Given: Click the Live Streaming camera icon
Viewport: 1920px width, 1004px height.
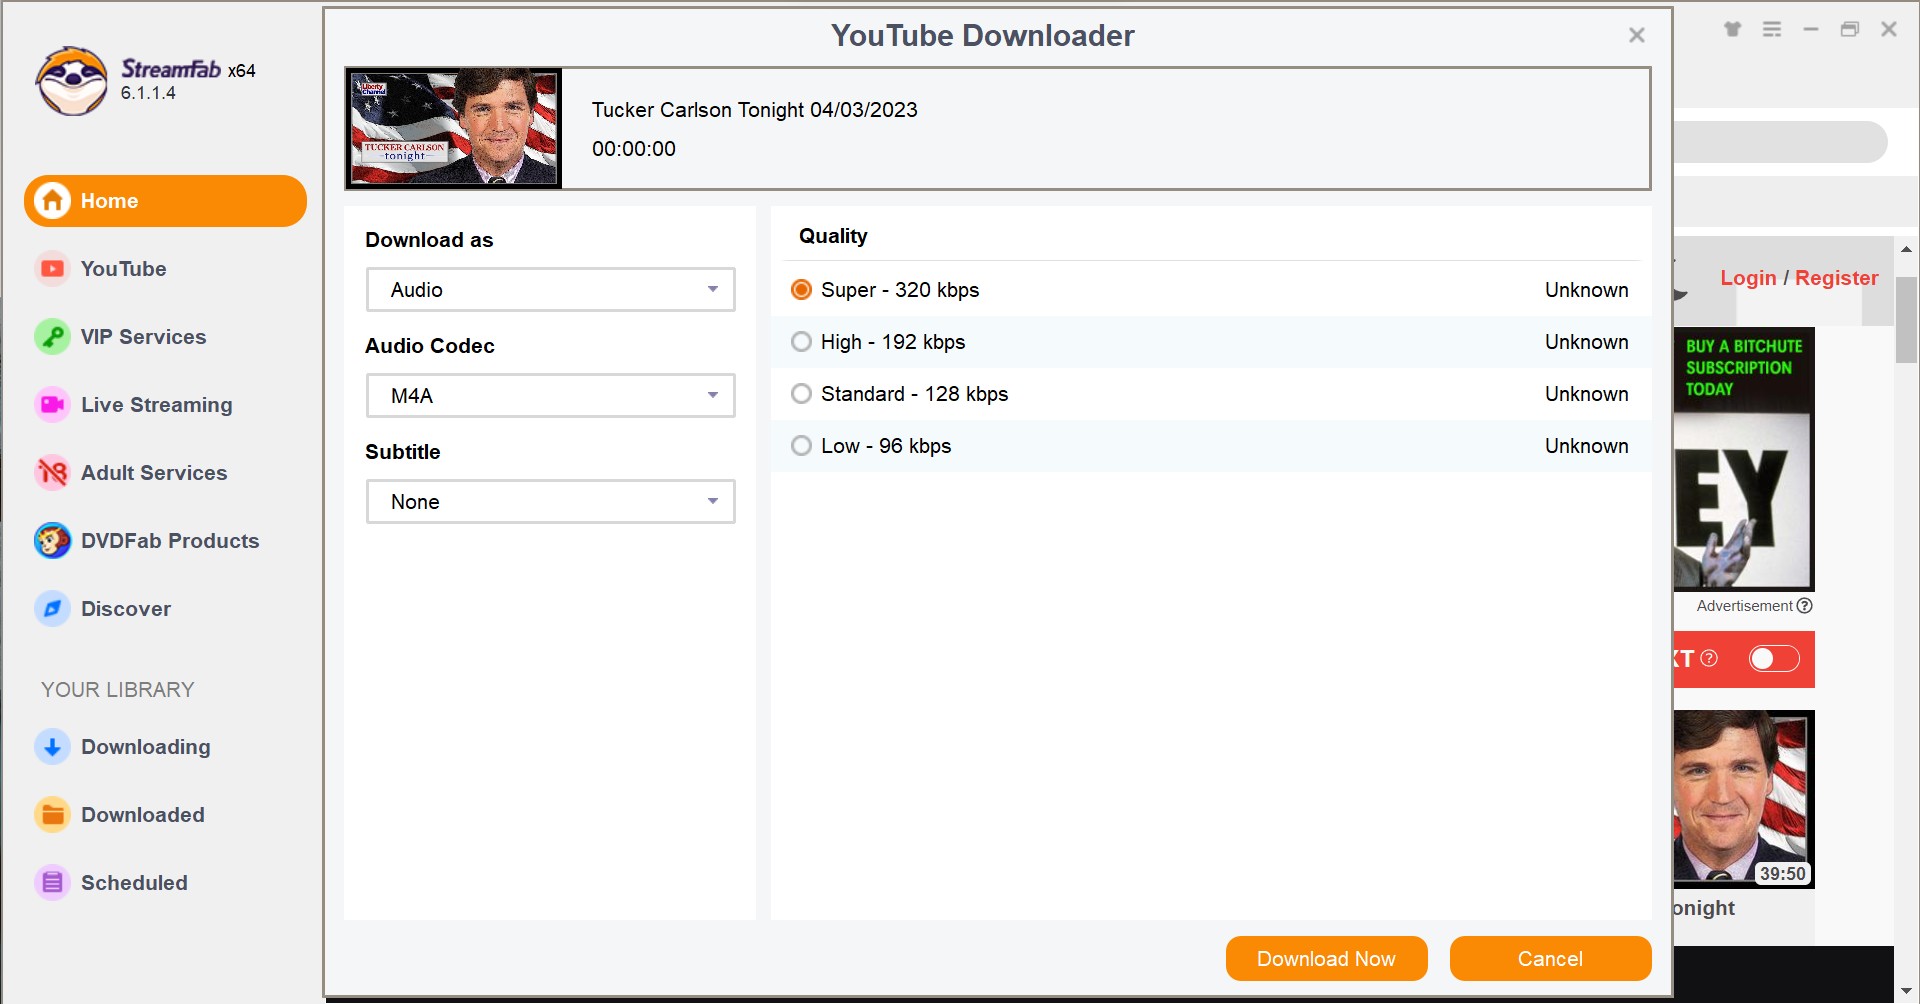Looking at the screenshot, I should pos(53,405).
